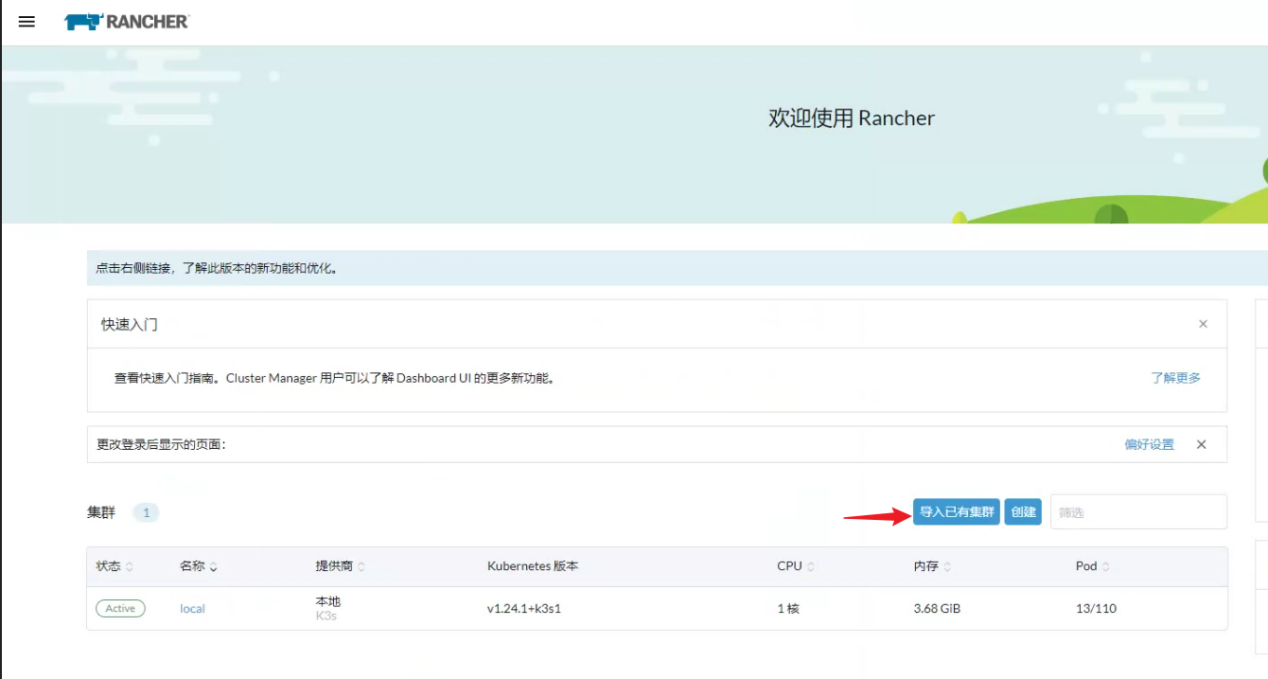This screenshot has width=1268, height=679.
Task: Click the cluster count badge next to 集群
Action: pyautogui.click(x=146, y=513)
